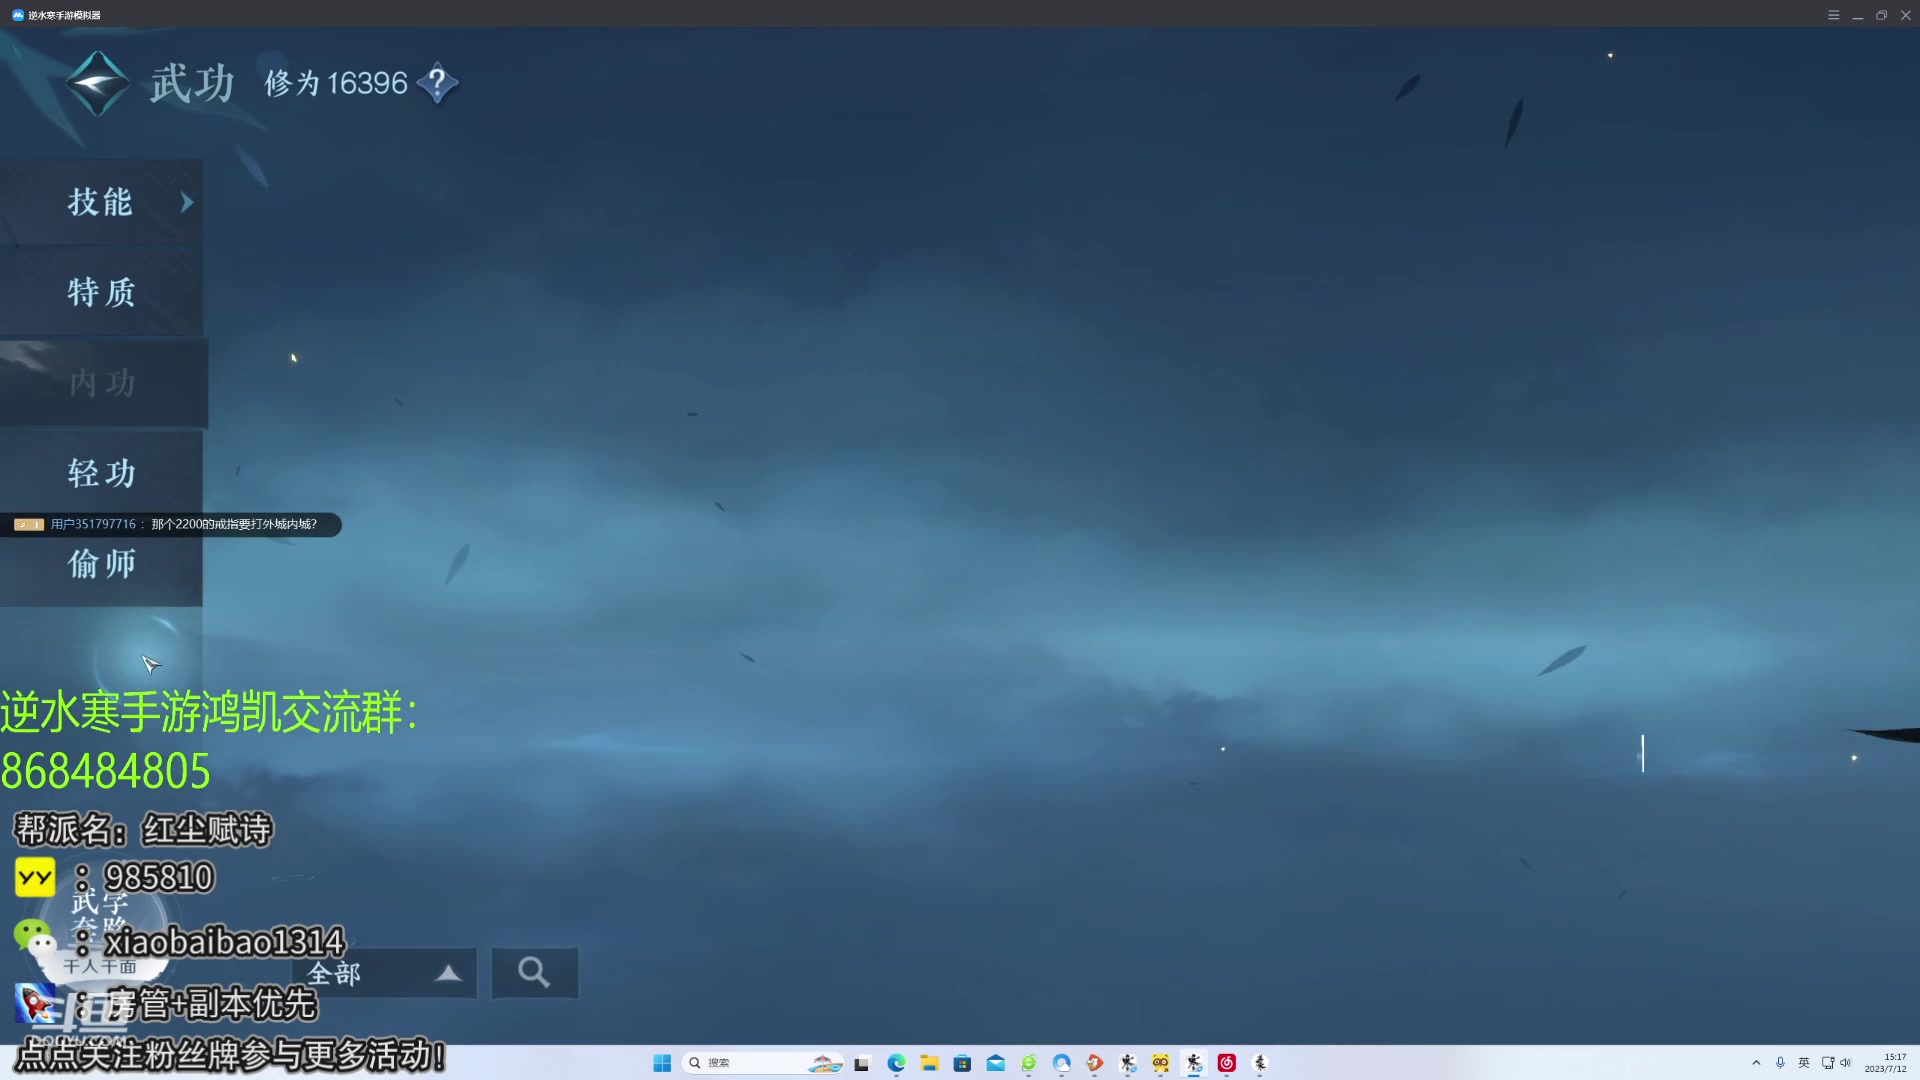
Task: Launch Microsoft Edge from taskbar
Action: [896, 1063]
